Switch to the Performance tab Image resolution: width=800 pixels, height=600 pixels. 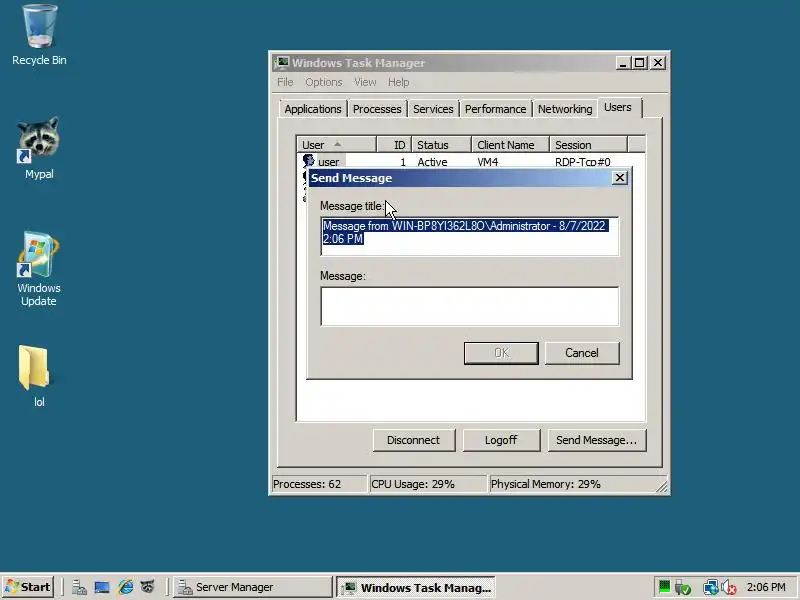click(495, 109)
